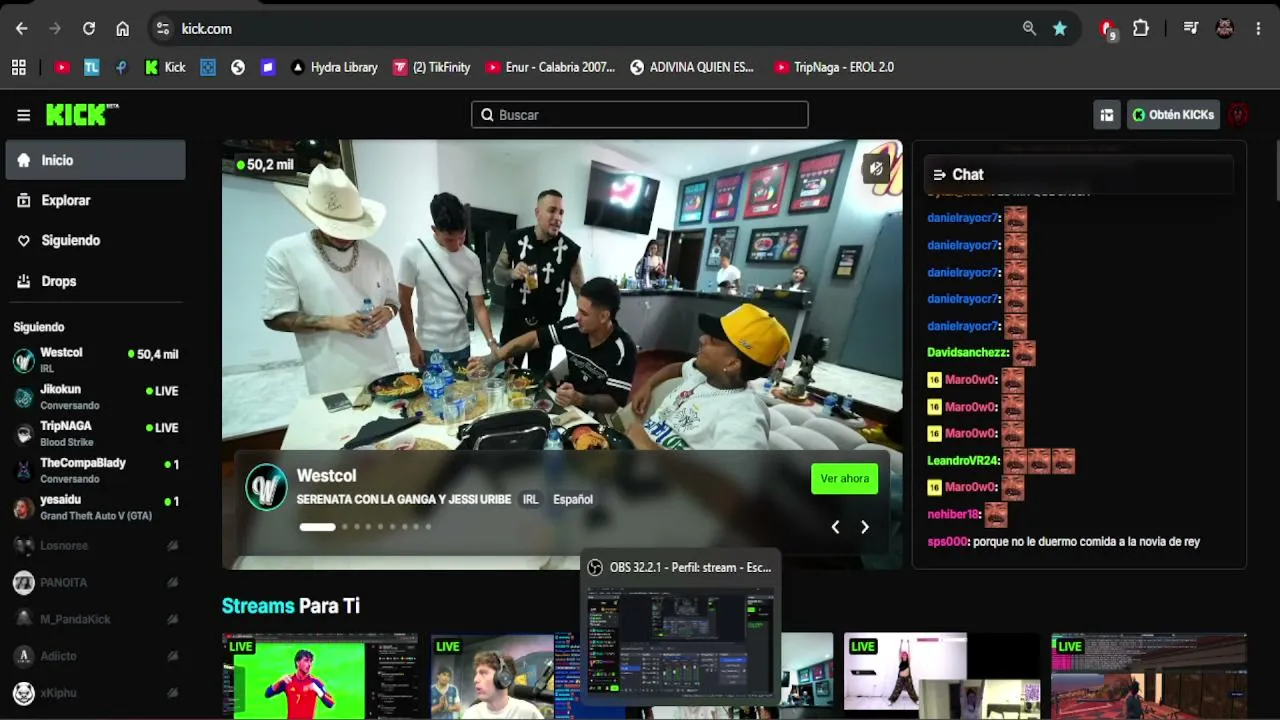Click LeandroVR24 username in chat
1280x720 pixels.
click(x=964, y=461)
